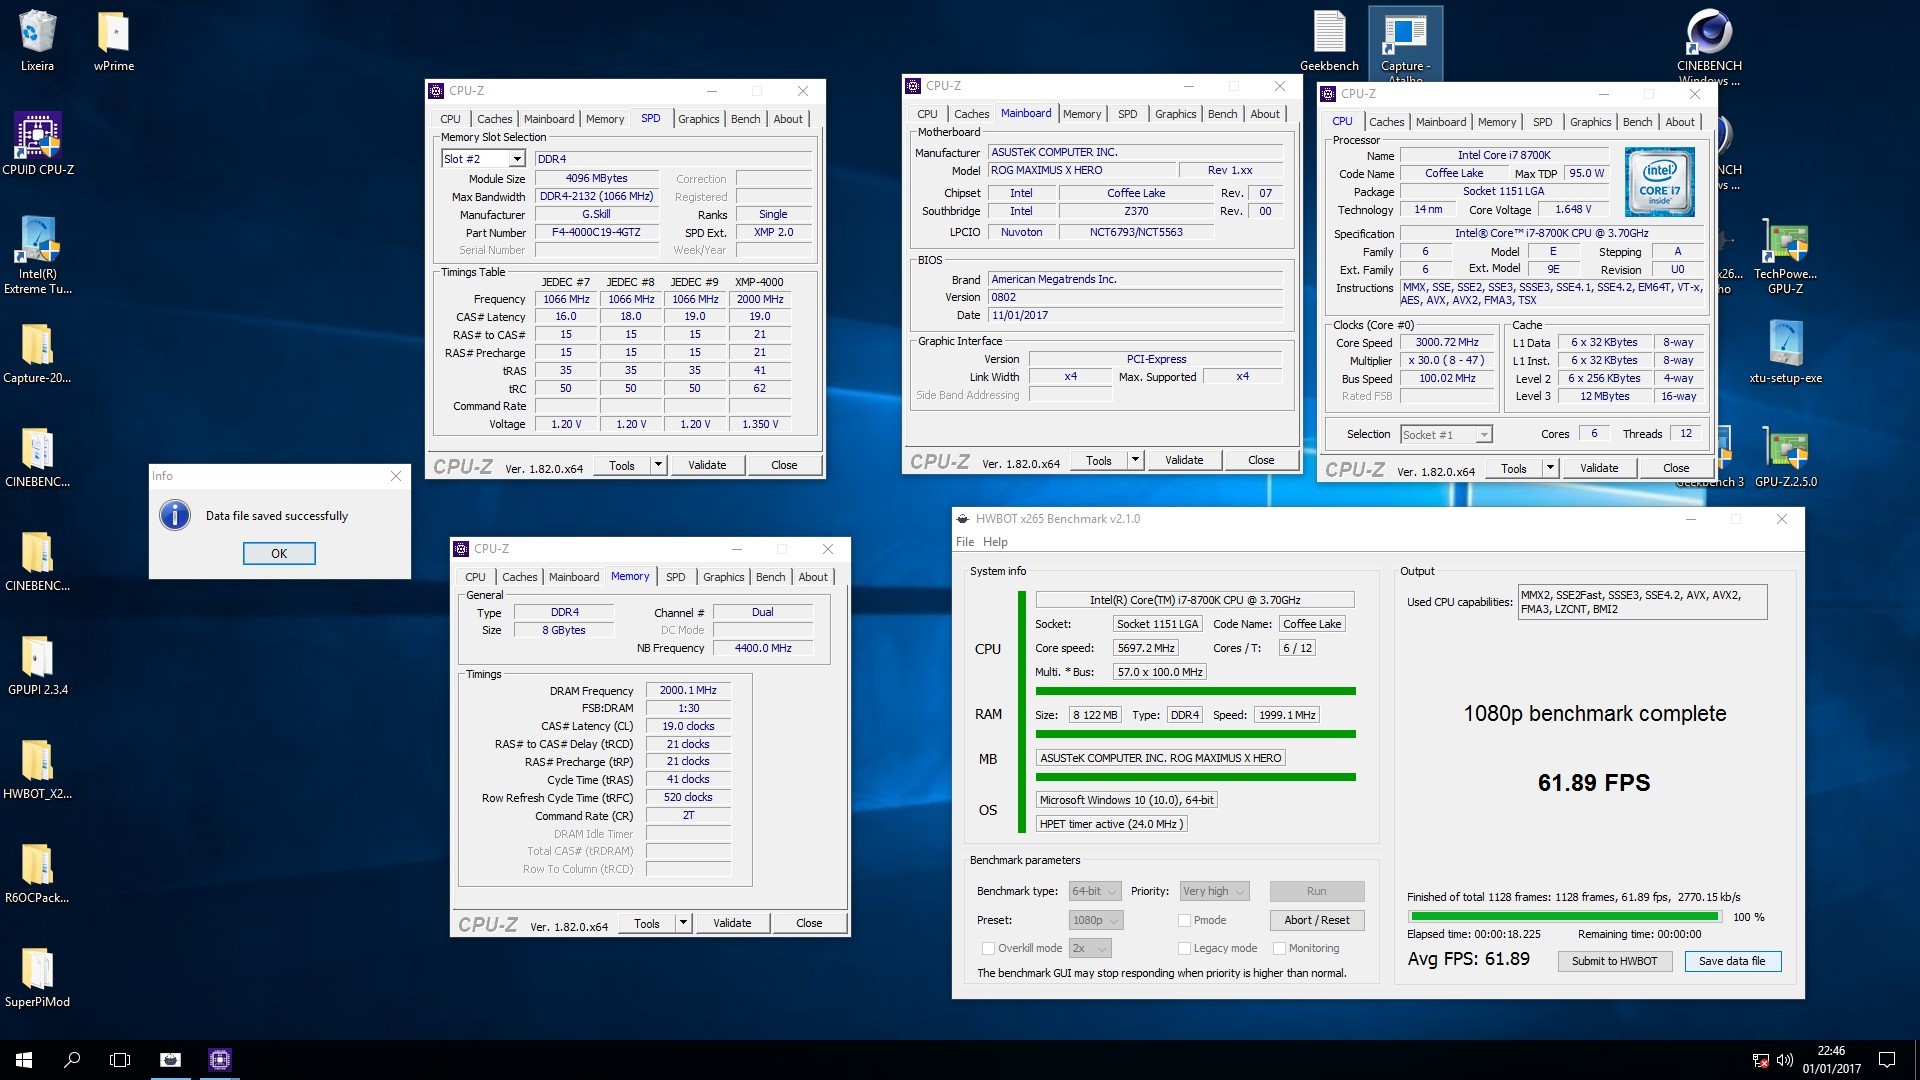Click OK in the Info dialog
The image size is (1920, 1080).
[x=279, y=553]
